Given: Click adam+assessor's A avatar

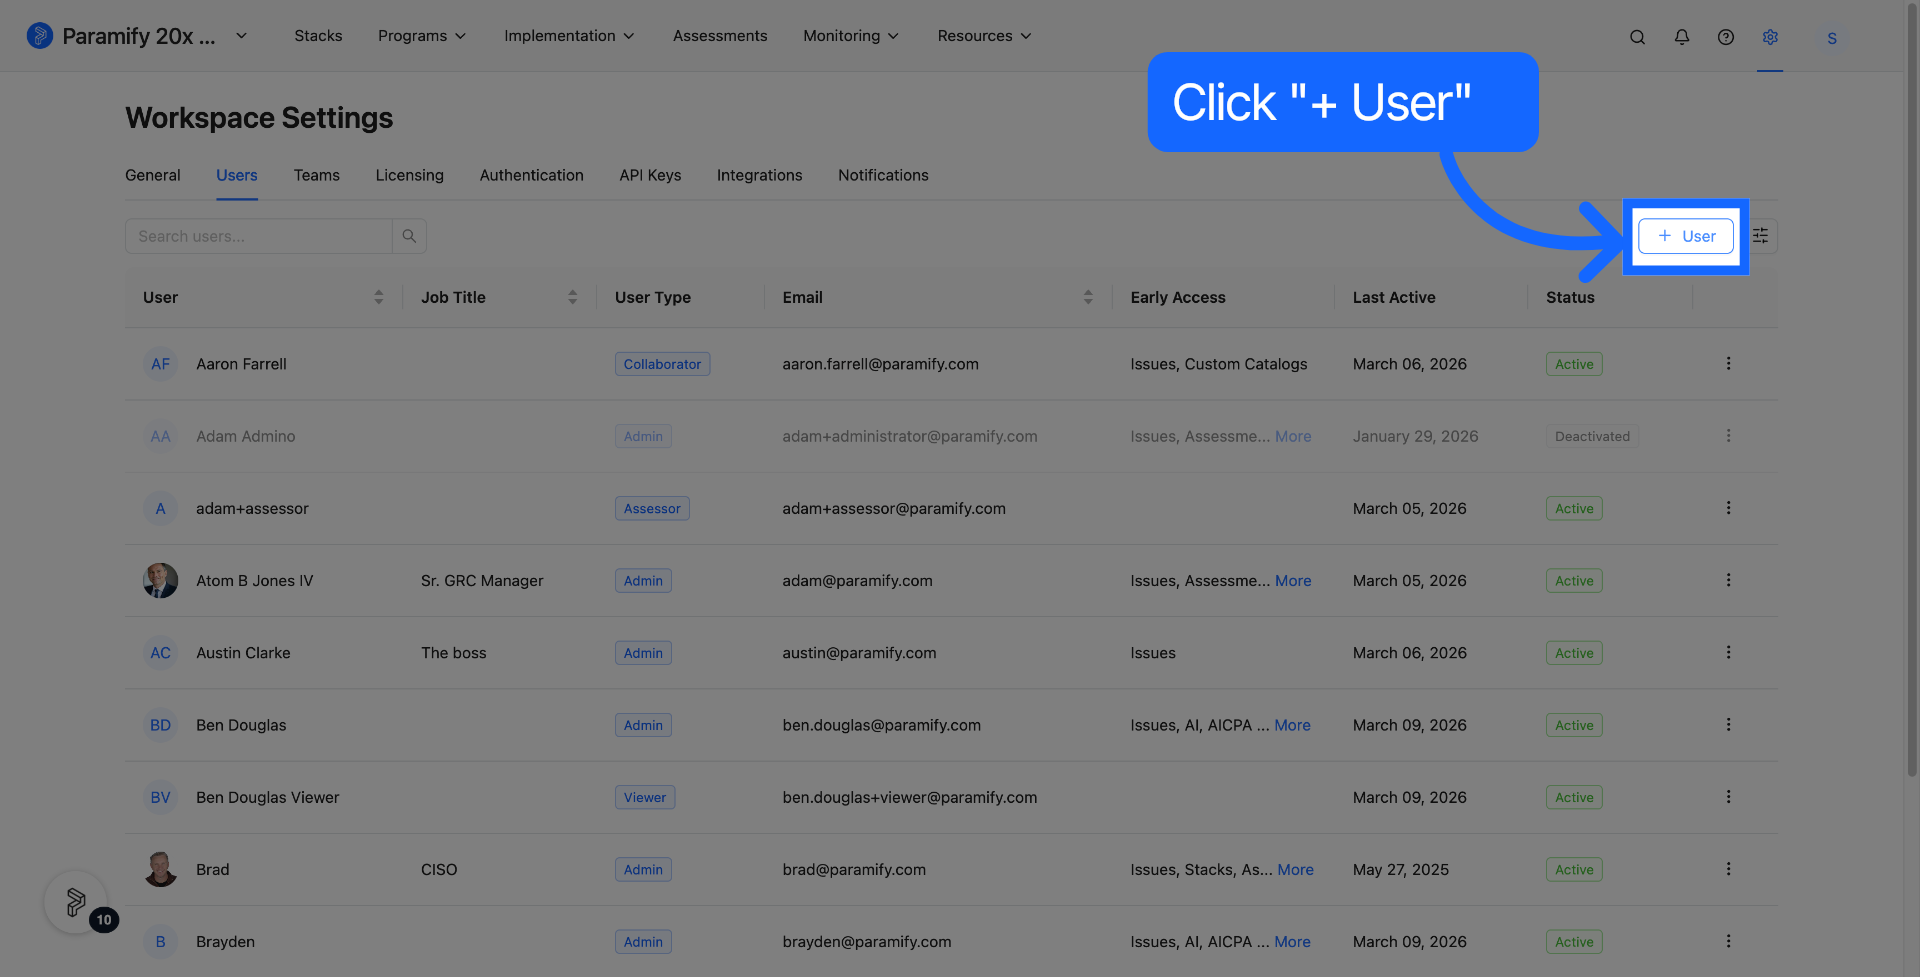Looking at the screenshot, I should [x=160, y=508].
